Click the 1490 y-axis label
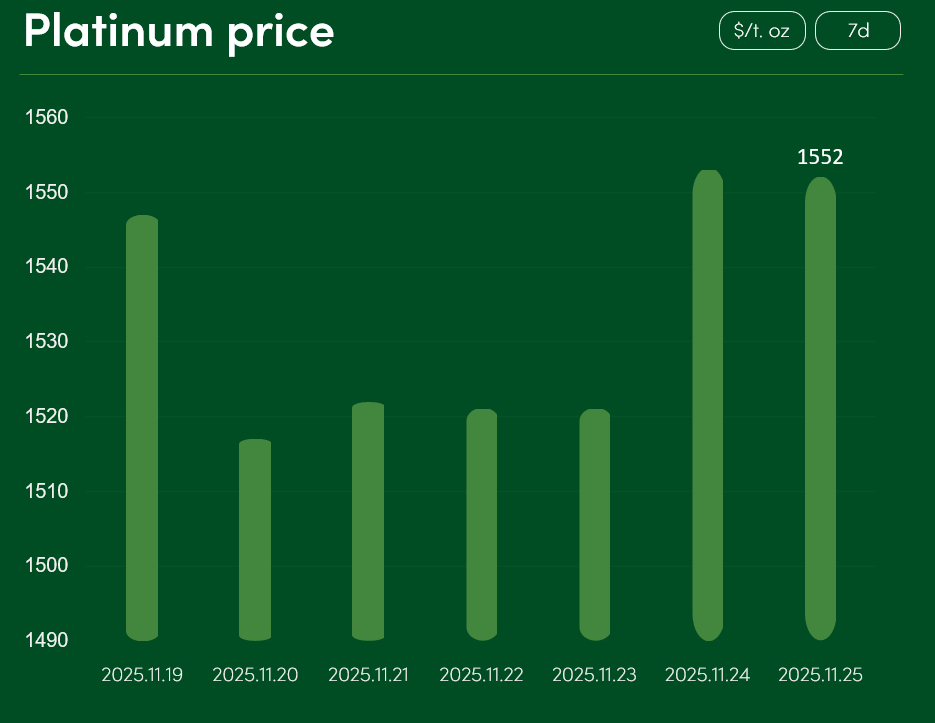 click(46, 640)
